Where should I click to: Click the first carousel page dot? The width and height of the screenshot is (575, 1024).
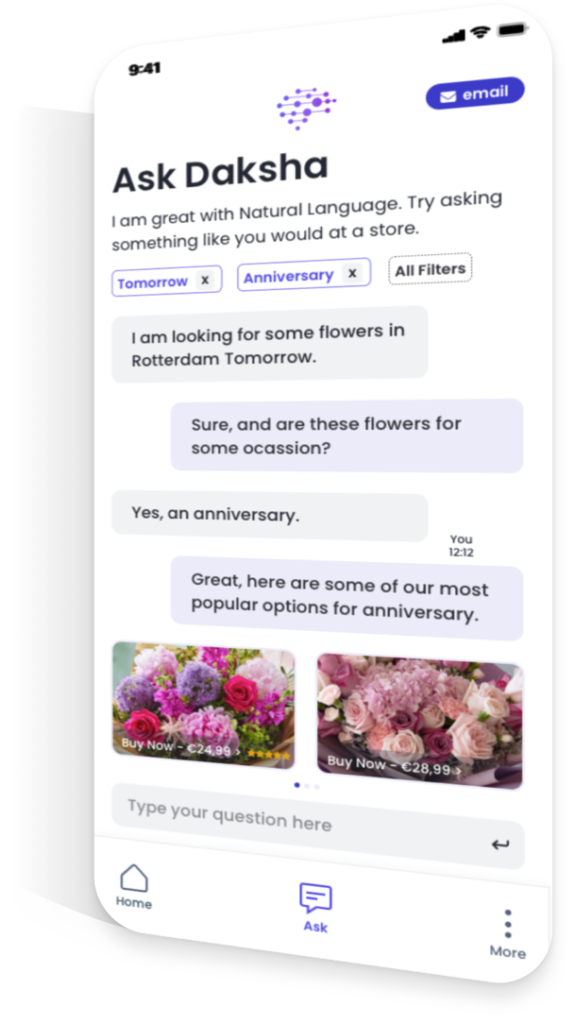297,785
